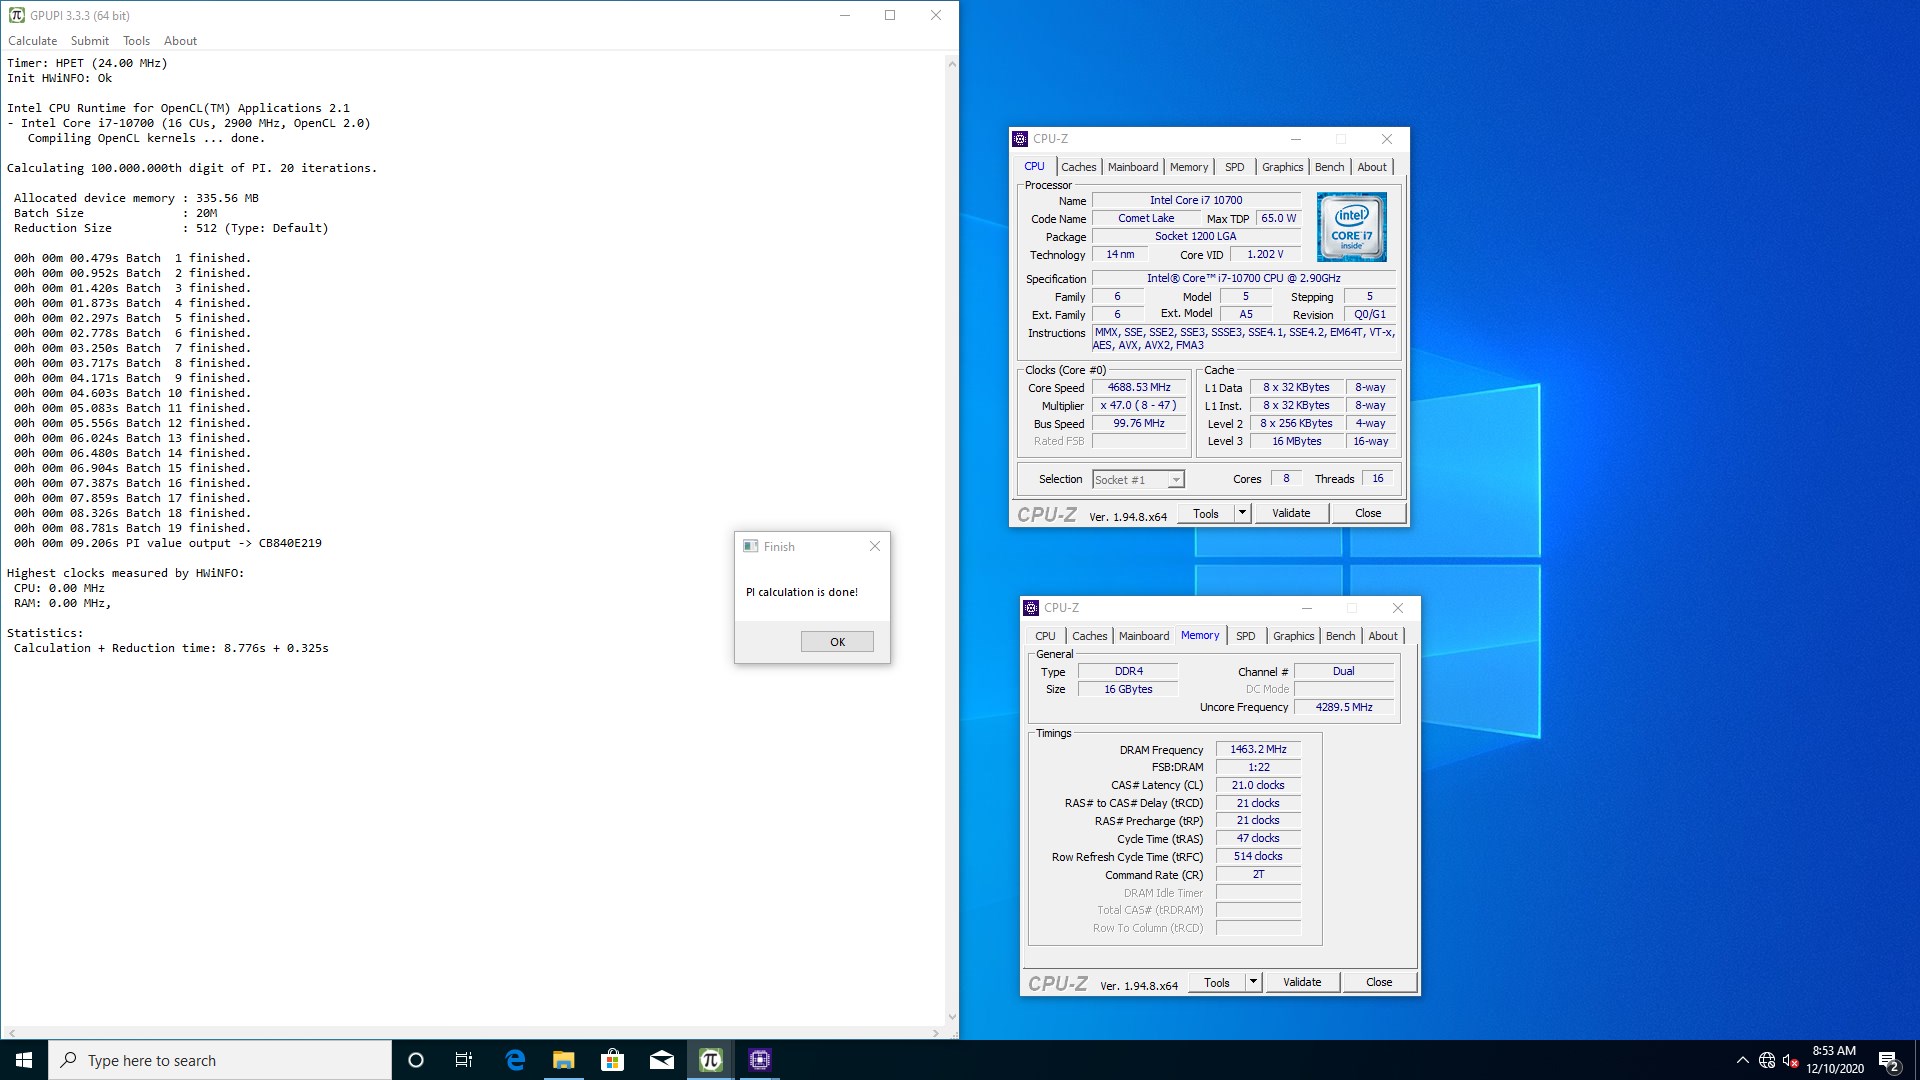Open the Tools menu in GPUPI
Viewport: 1920px width, 1080px height.
click(136, 41)
